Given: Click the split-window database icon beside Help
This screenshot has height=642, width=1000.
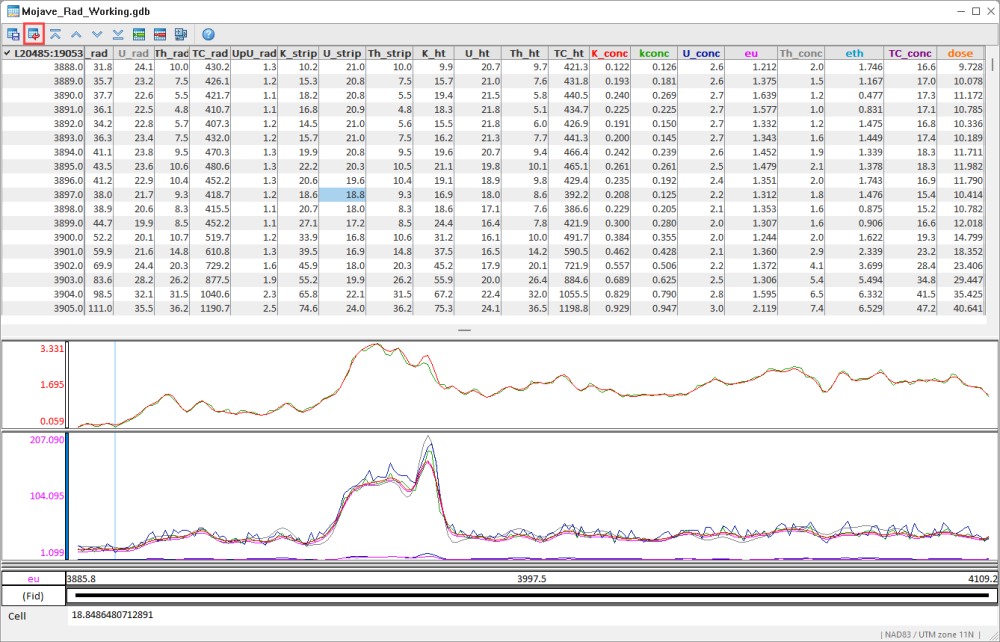Looking at the screenshot, I should point(183,33).
